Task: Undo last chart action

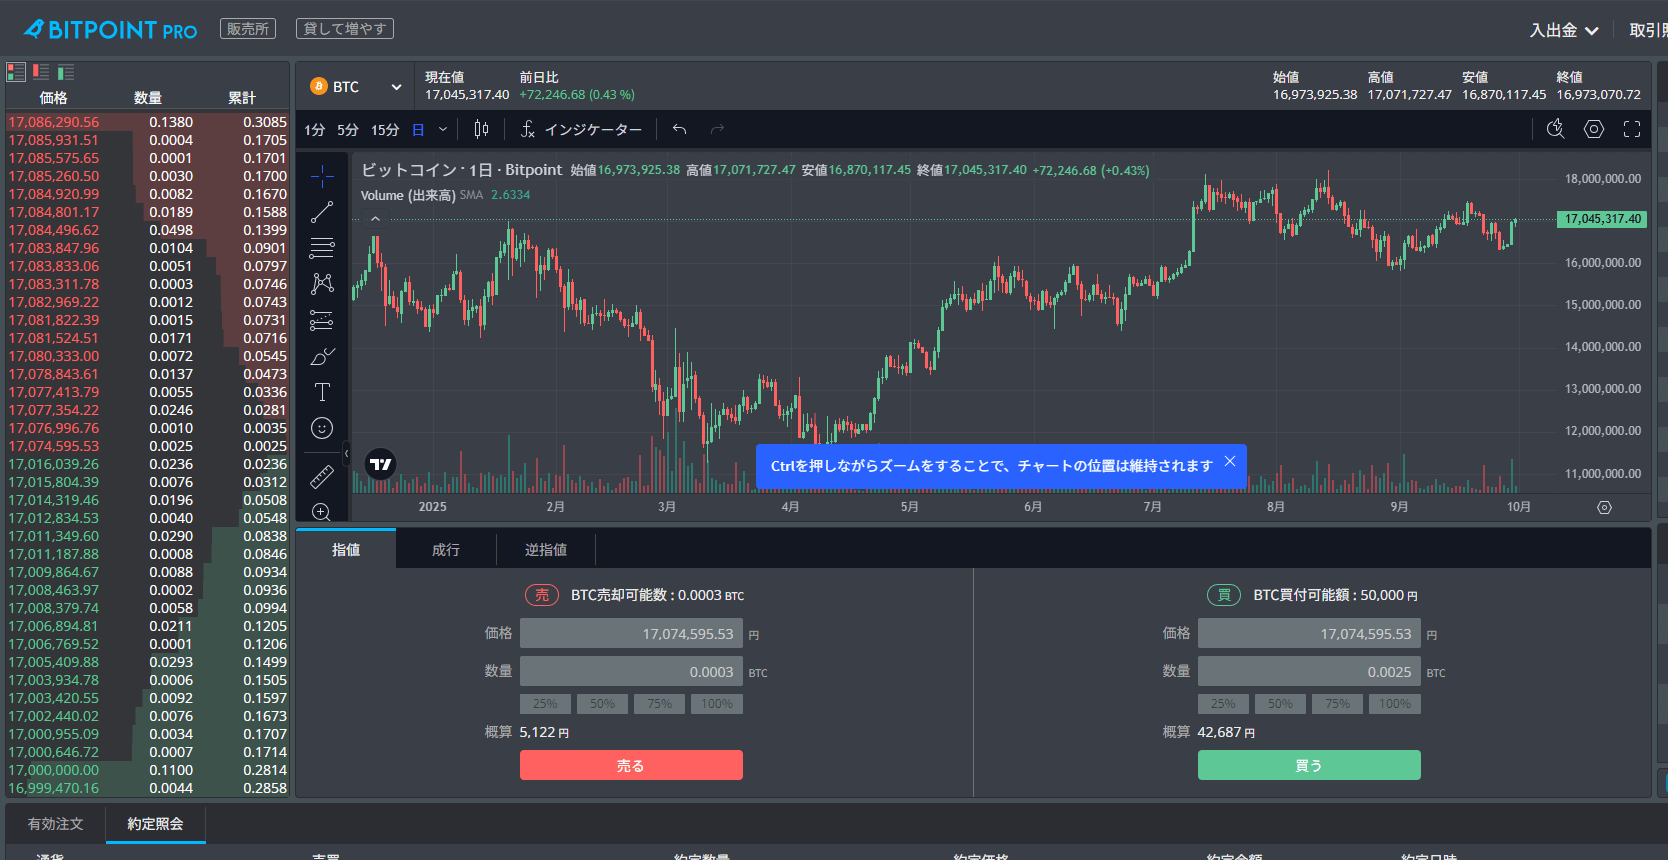Action: point(680,129)
